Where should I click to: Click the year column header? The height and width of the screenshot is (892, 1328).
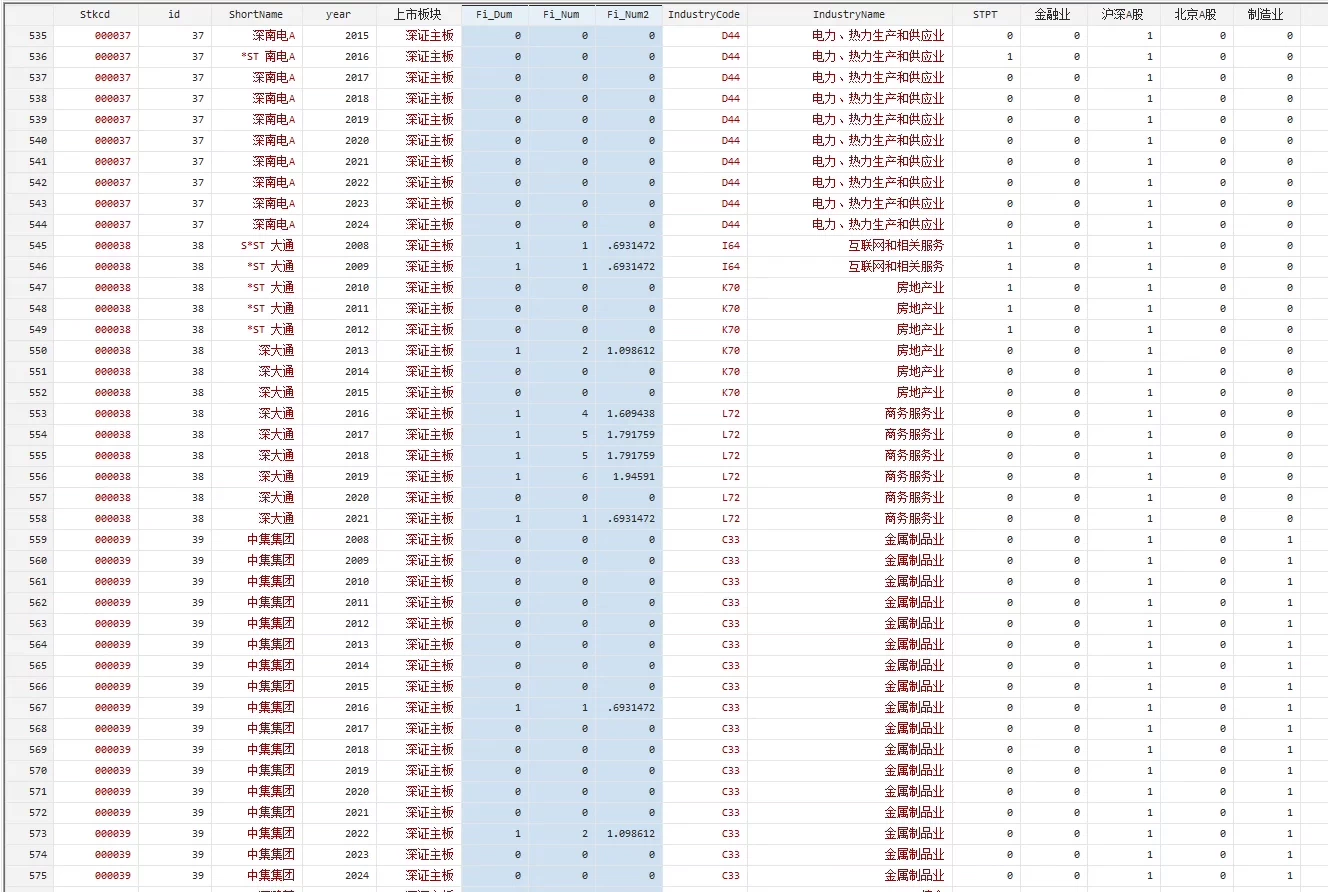click(338, 14)
